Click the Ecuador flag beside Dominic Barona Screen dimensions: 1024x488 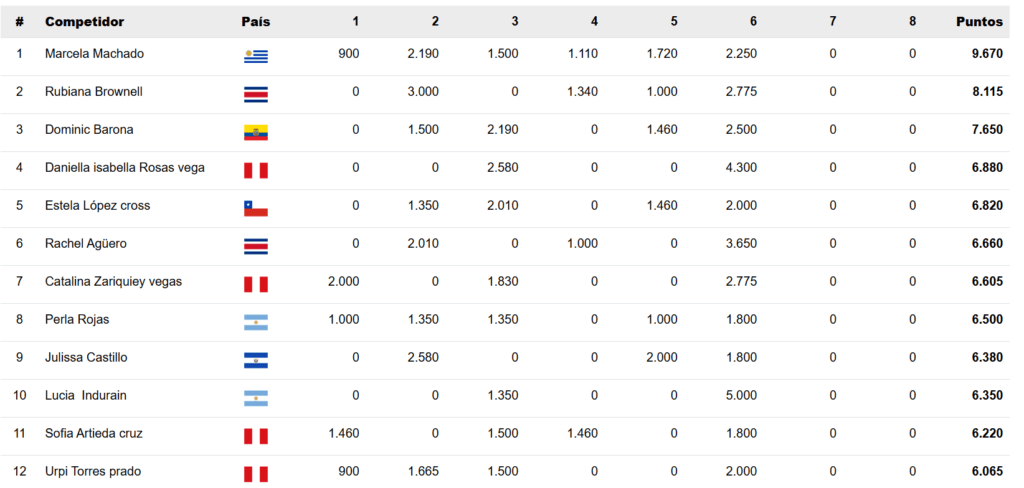(x=256, y=133)
